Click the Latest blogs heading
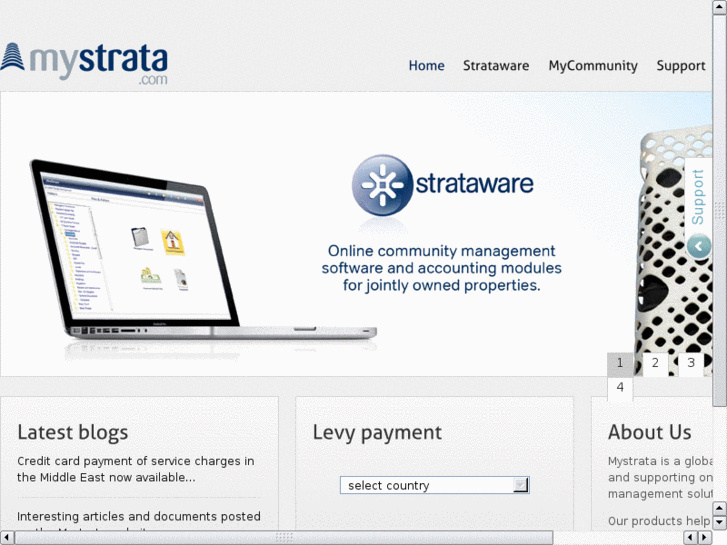This screenshot has width=727, height=545. (x=73, y=432)
